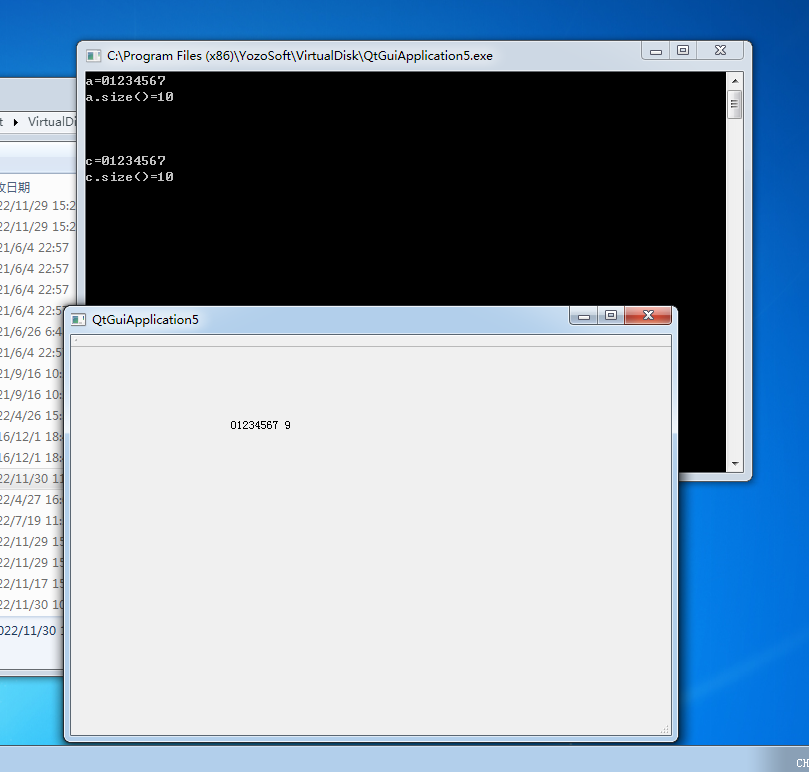The width and height of the screenshot is (809, 772).
Task: Click the date column header in Explorer
Action: pos(15,187)
